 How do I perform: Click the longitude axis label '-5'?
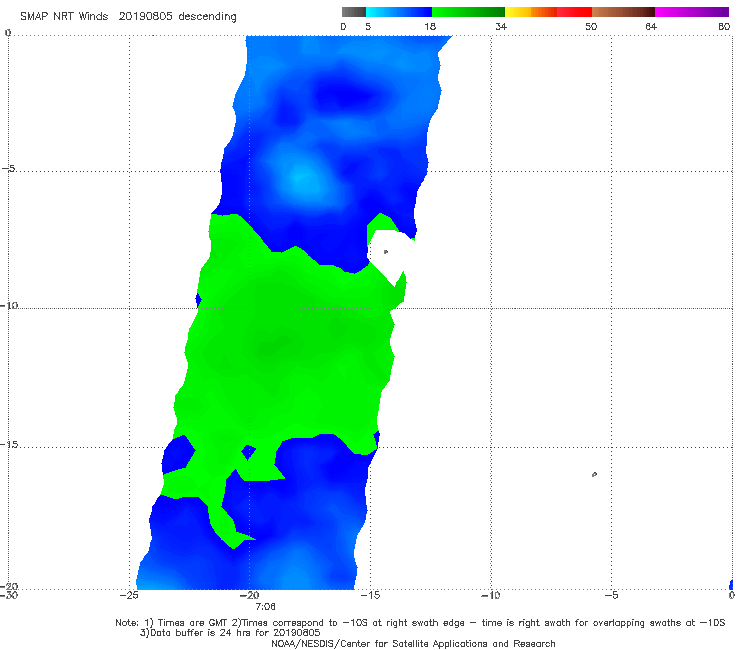[611, 595]
